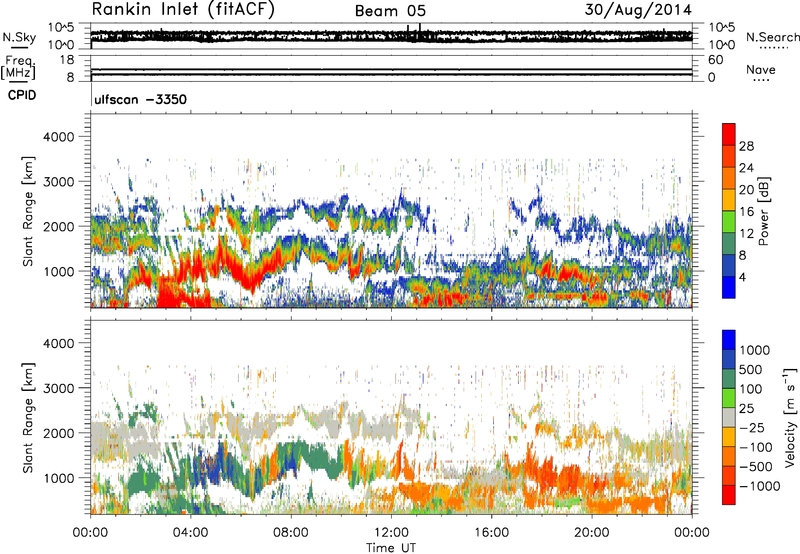The height and width of the screenshot is (554, 800).
Task: Click the '04:00' time axis tick label
Action: (190, 533)
